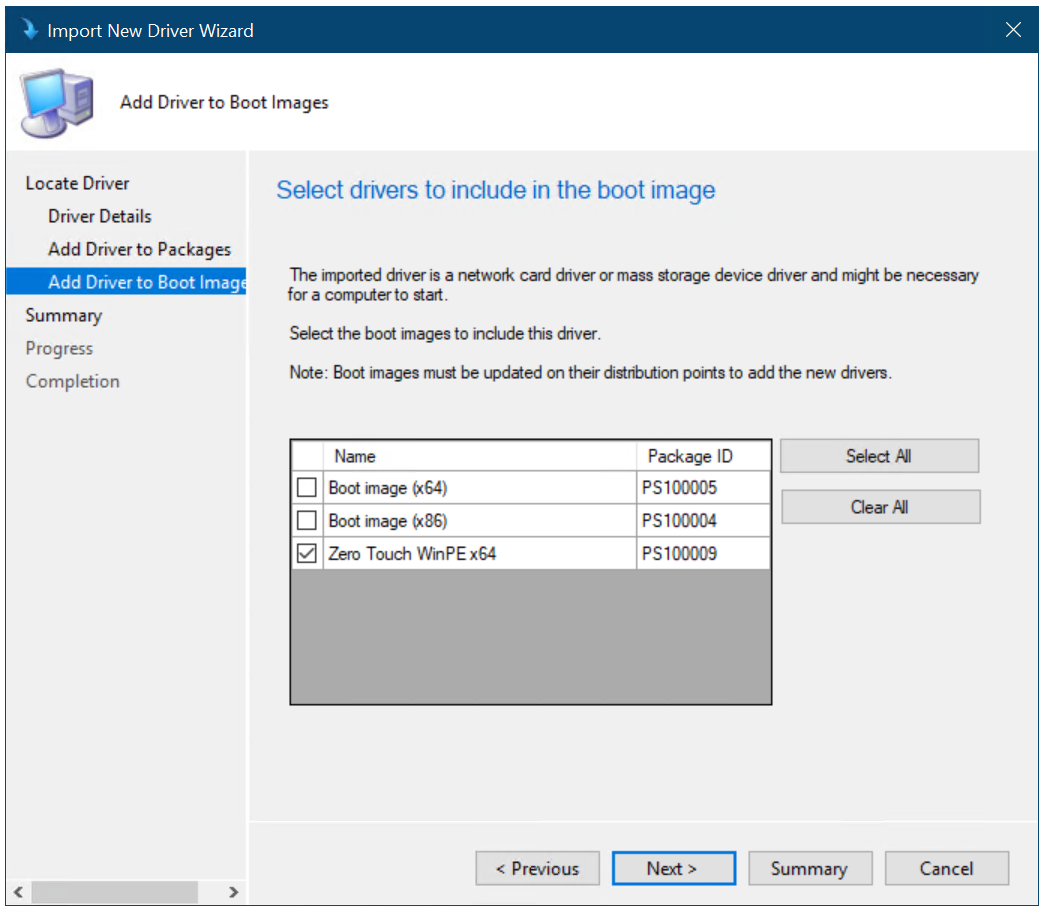
Task: Click the Summary button at bottom
Action: pyautogui.click(x=809, y=869)
